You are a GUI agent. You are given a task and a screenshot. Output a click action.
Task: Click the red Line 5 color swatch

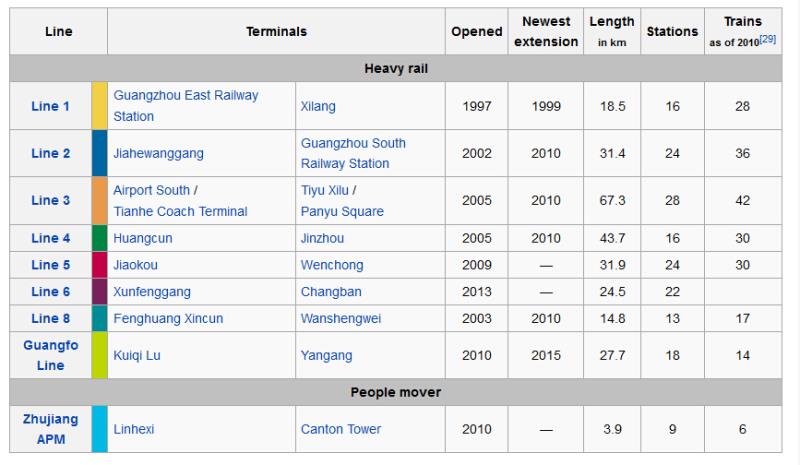tap(99, 265)
